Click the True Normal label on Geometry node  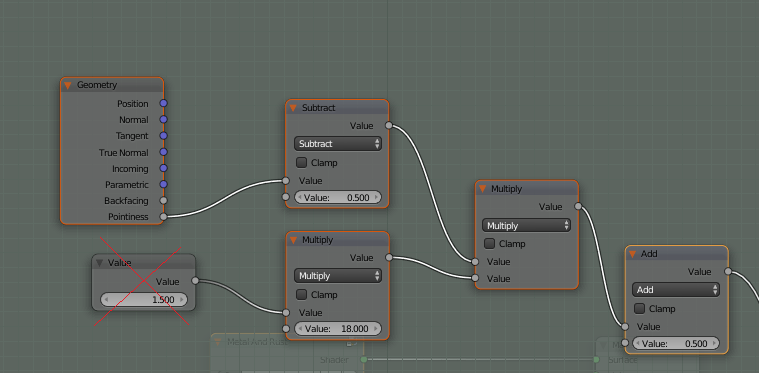click(x=124, y=152)
